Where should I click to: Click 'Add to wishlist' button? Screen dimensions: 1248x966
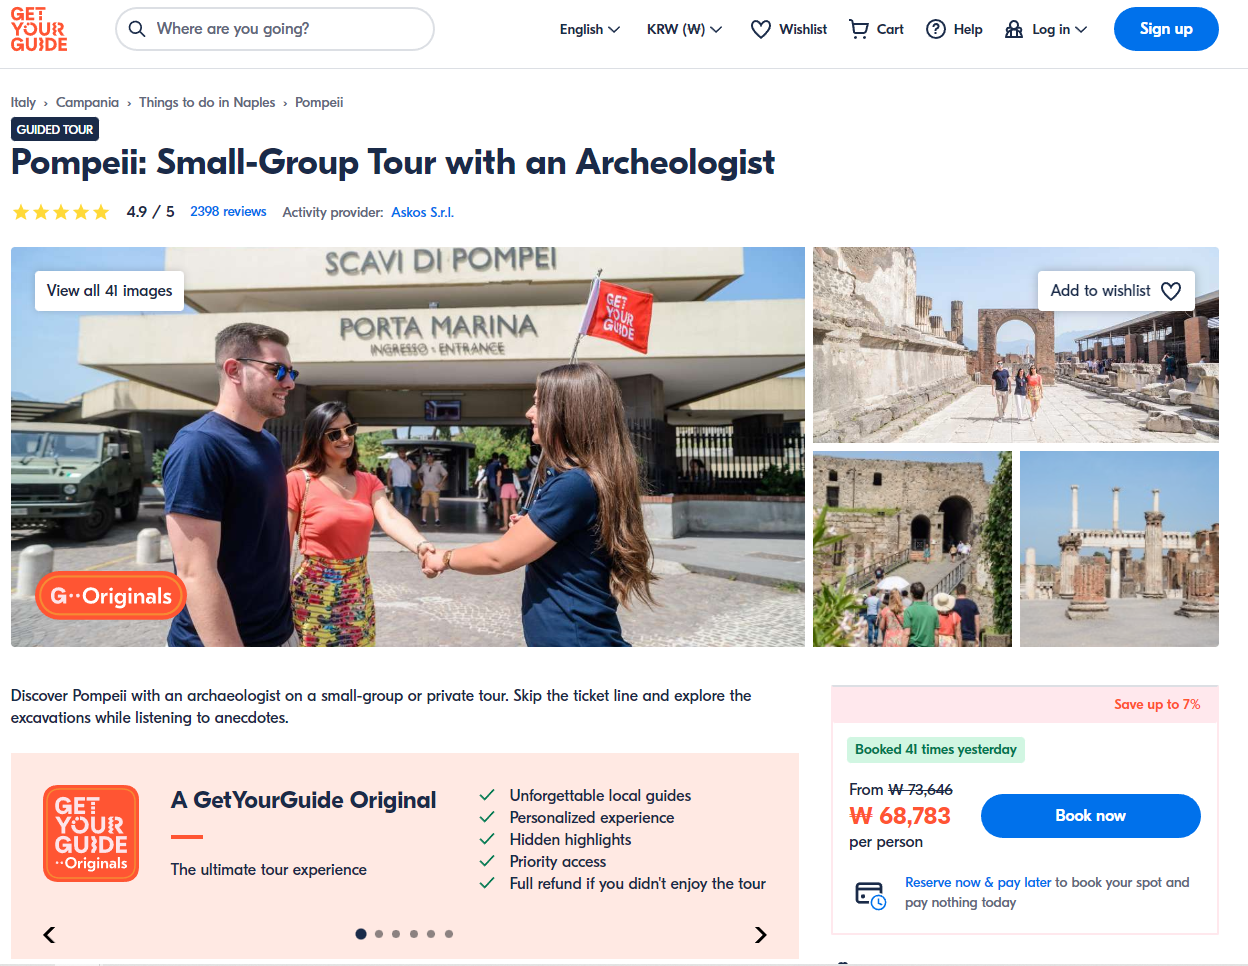coord(1117,291)
